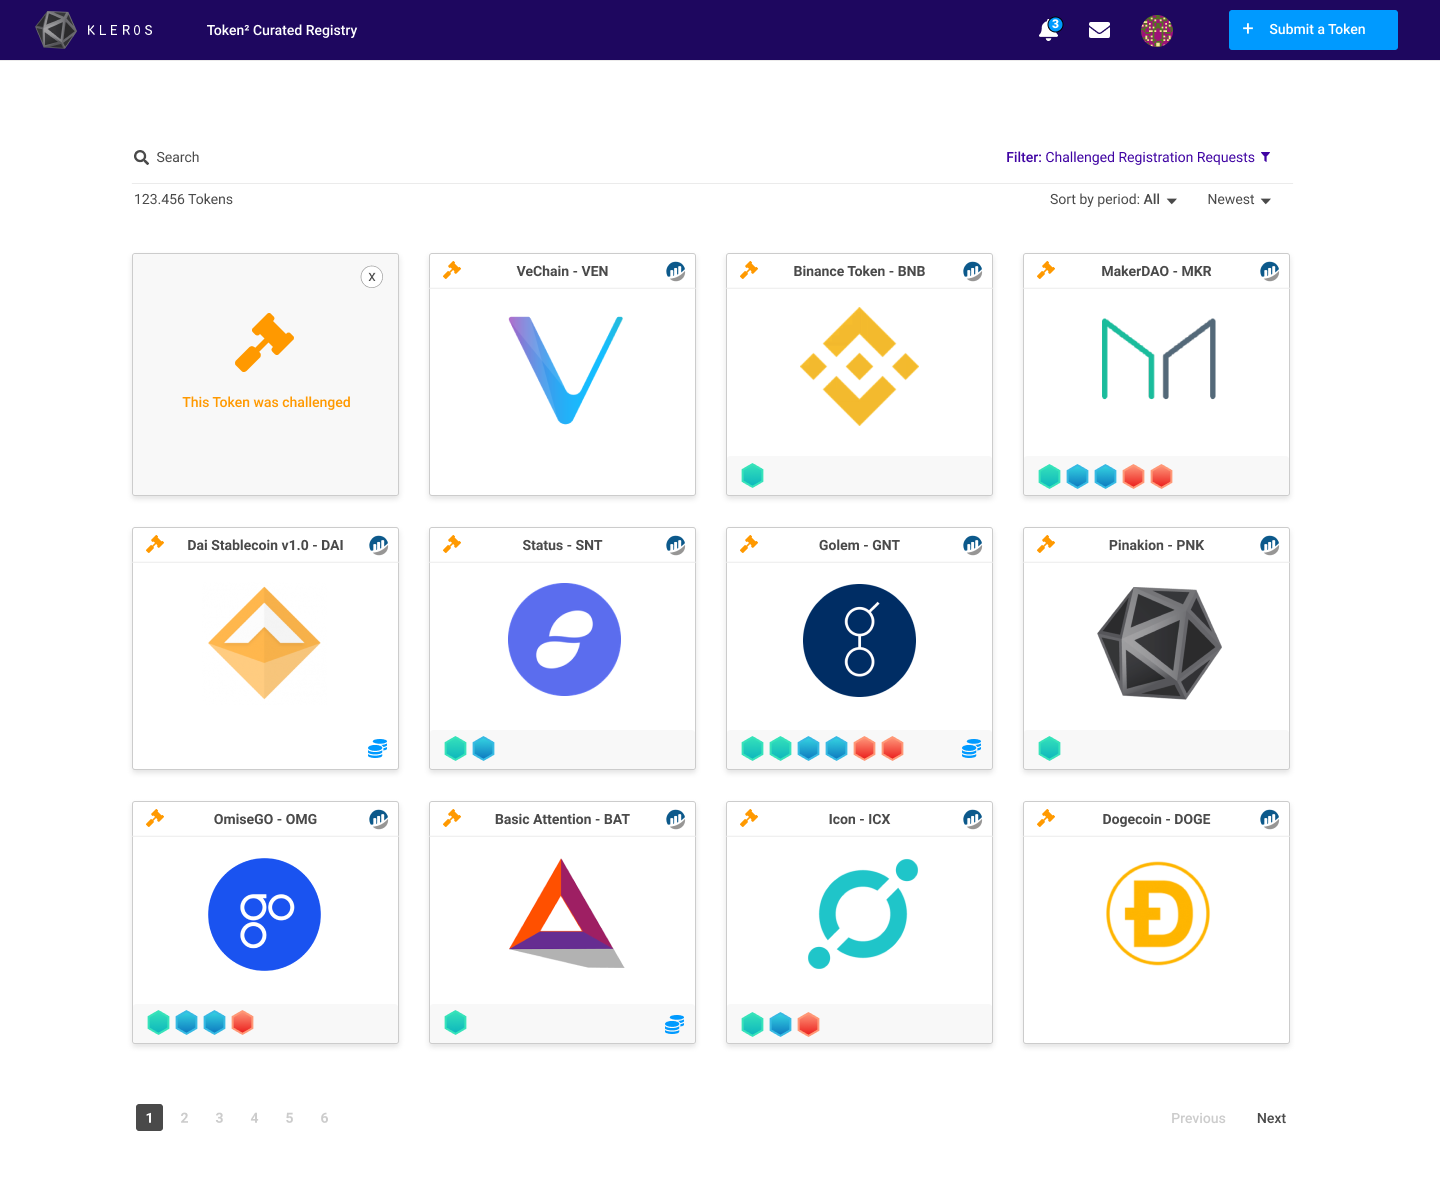1440x1199 pixels.
Task: Open the Icon ICX logo thumbnail
Action: [x=862, y=914]
